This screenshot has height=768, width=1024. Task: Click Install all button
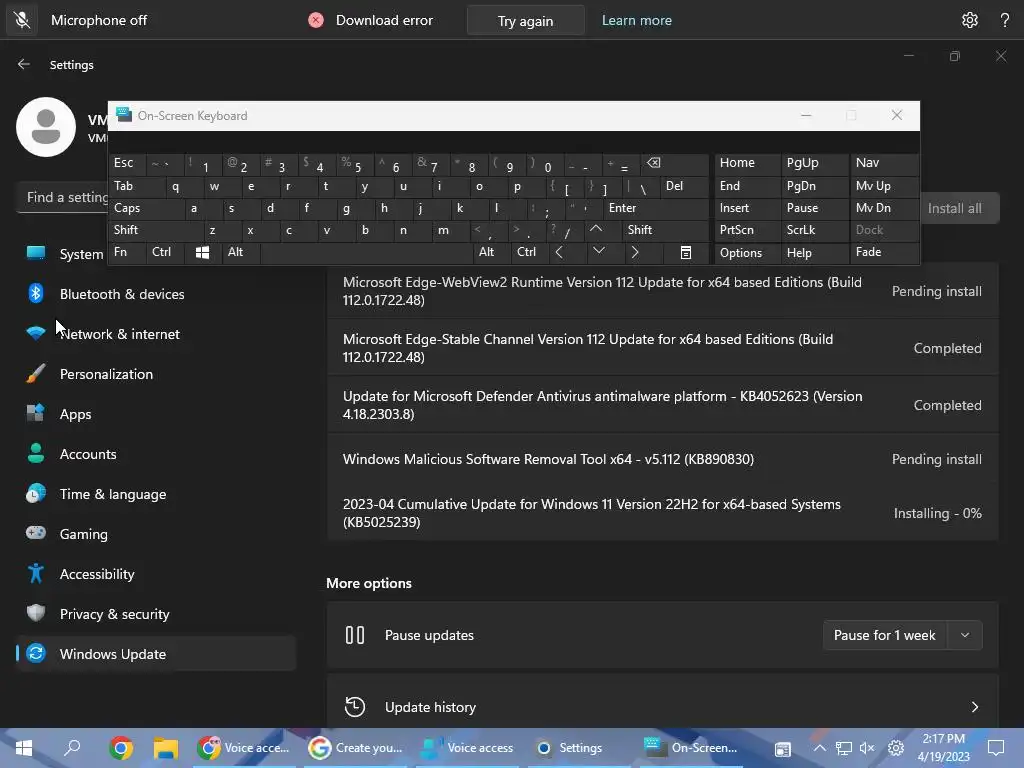coord(959,208)
